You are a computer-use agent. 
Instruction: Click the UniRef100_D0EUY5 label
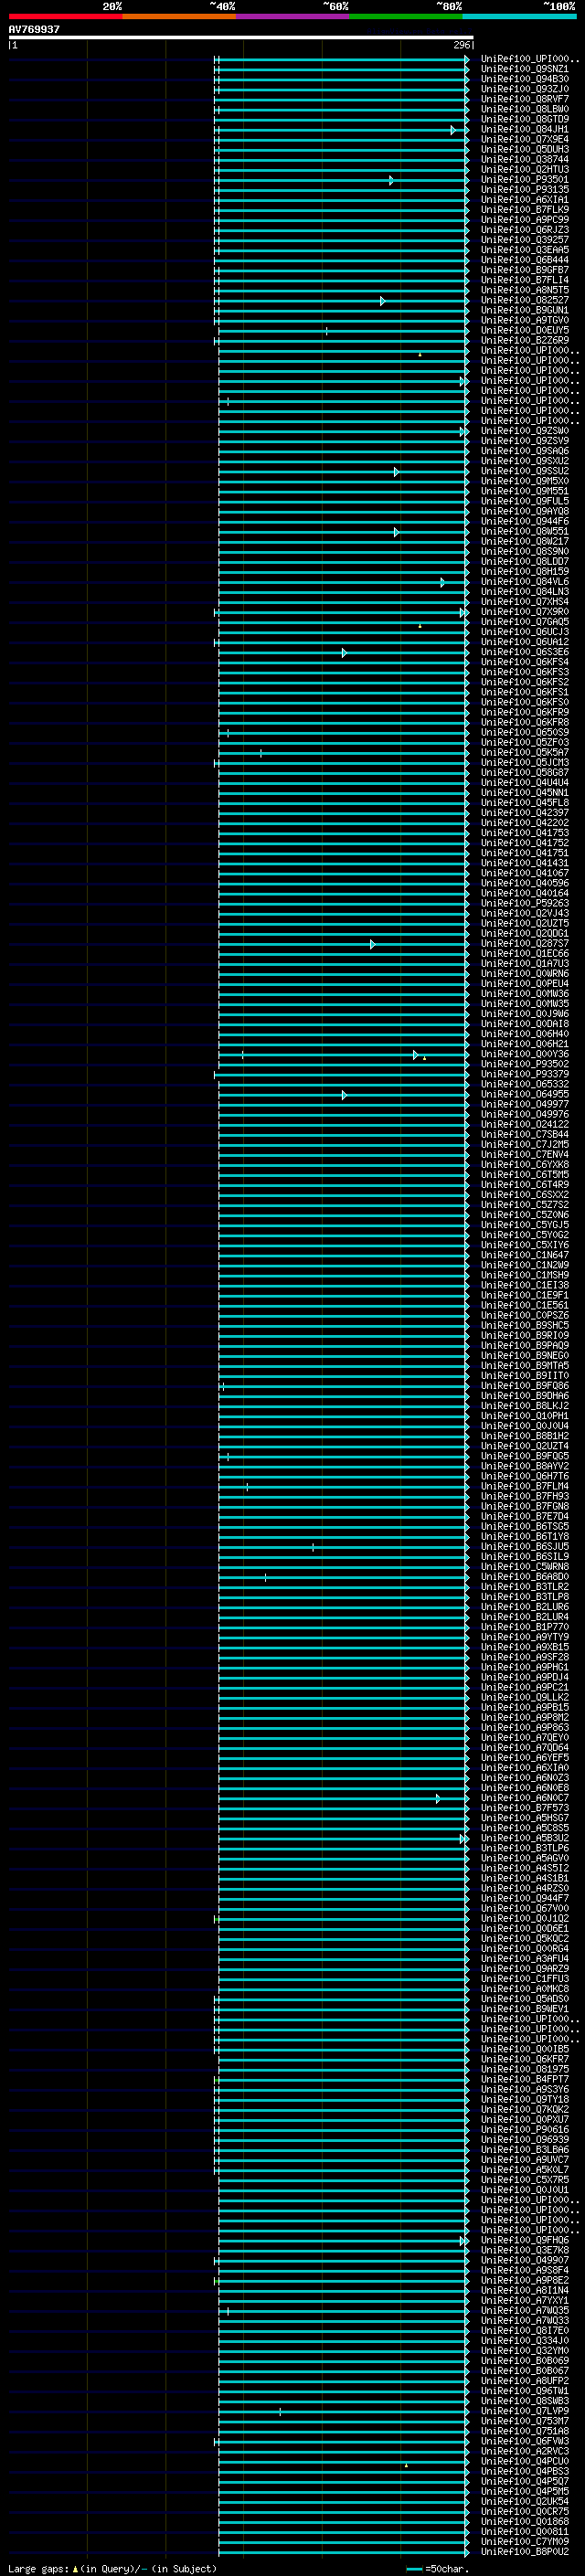(525, 330)
